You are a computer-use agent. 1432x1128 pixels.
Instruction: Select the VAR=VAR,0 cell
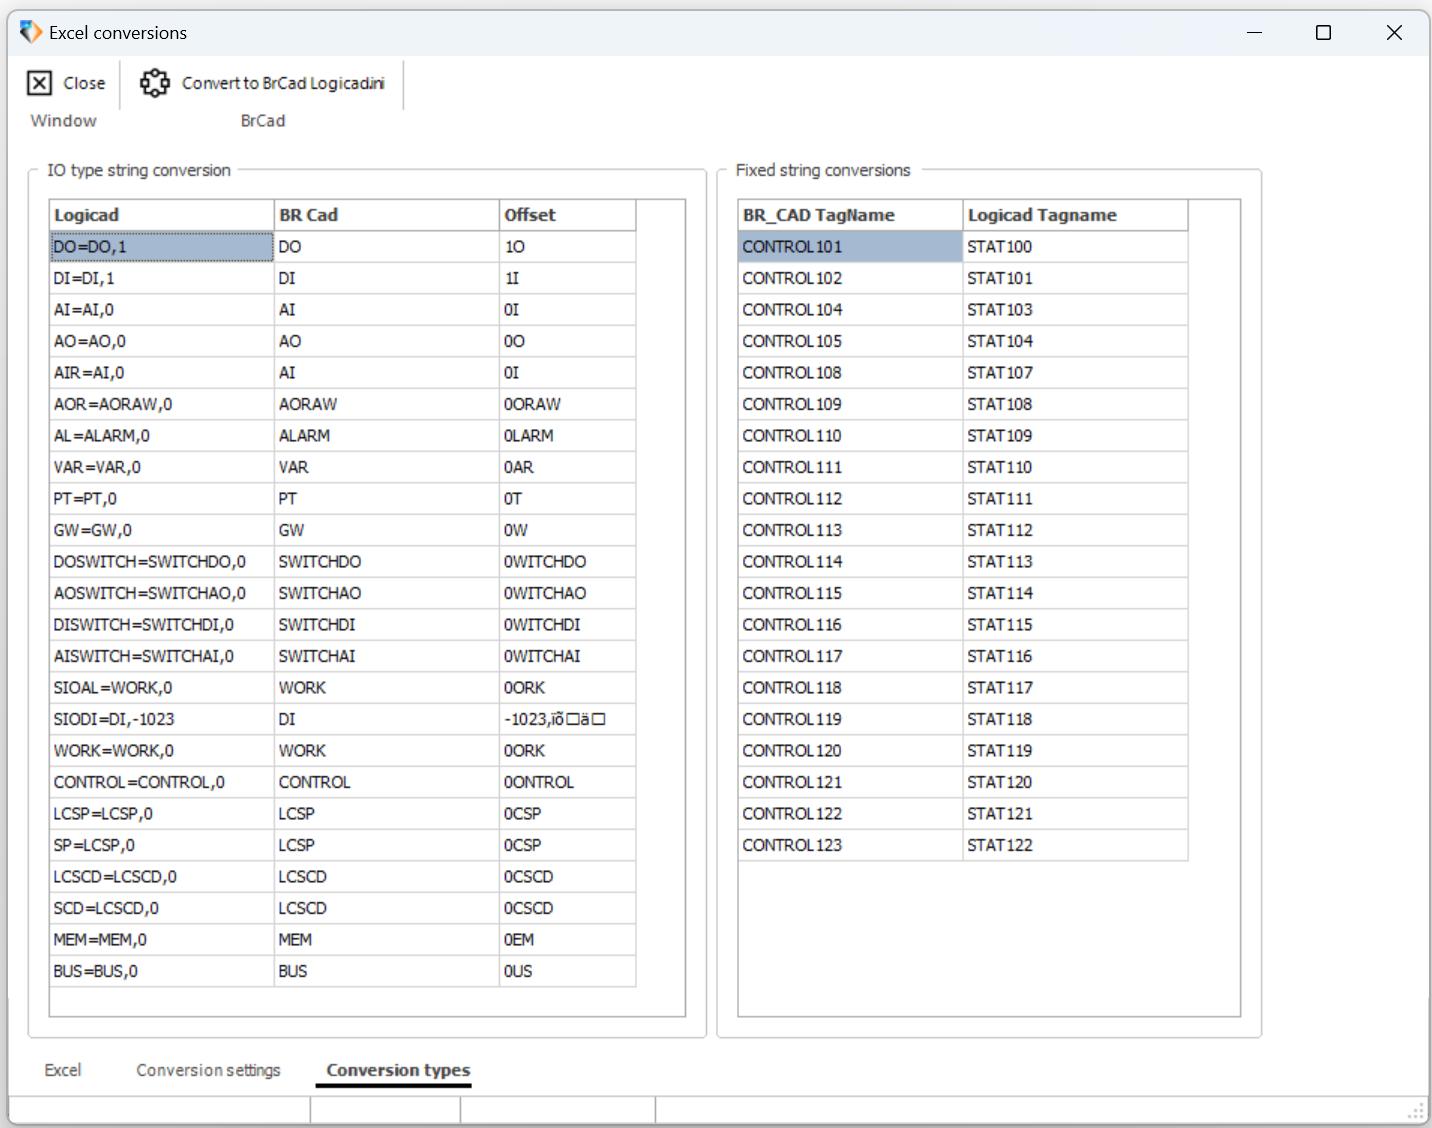pyautogui.click(x=161, y=467)
